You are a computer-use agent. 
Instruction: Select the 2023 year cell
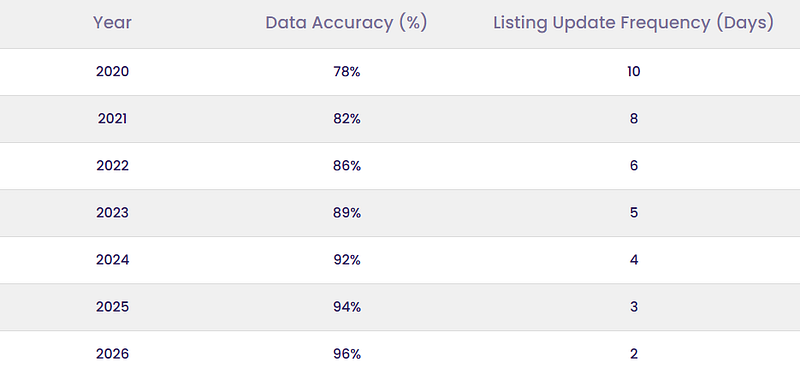(x=112, y=213)
